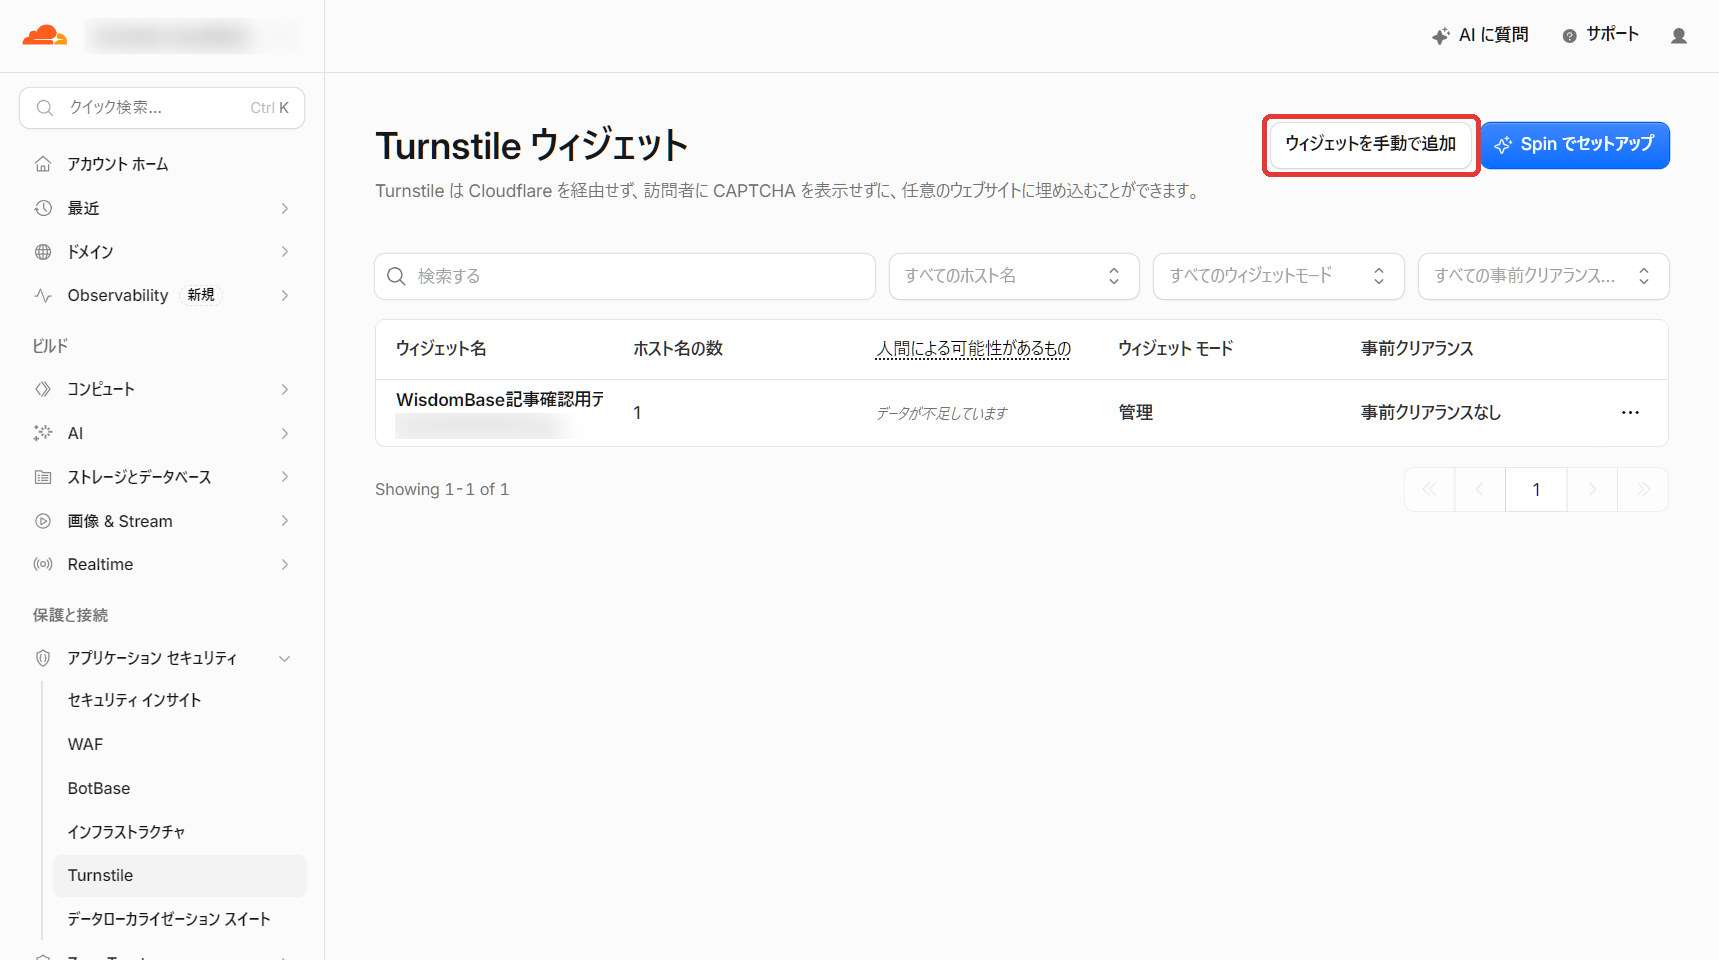Open セキュリティ インサイト in sidebar
1719x960 pixels.
point(134,700)
